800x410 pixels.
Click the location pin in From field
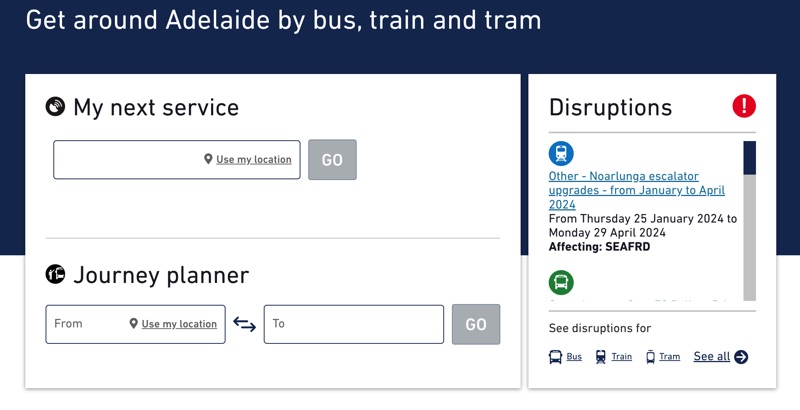(x=133, y=324)
